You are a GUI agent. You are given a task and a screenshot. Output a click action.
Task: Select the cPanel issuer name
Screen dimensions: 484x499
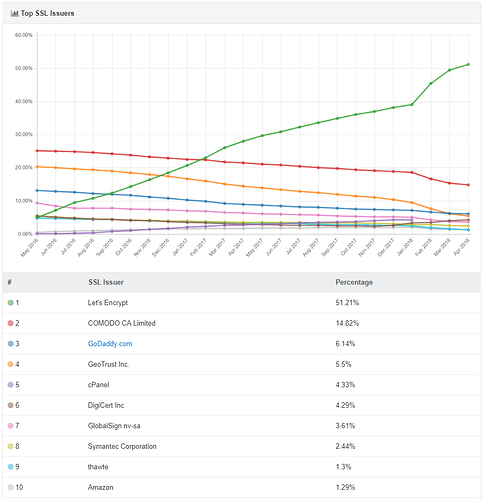[x=98, y=385]
